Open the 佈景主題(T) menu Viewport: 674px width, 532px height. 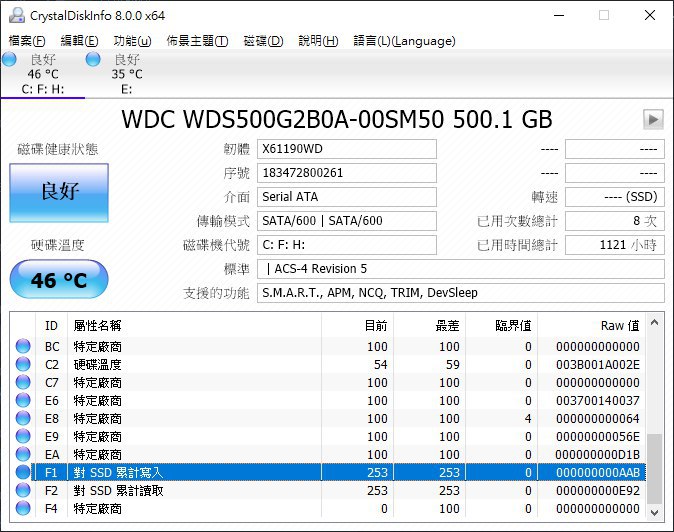197,41
